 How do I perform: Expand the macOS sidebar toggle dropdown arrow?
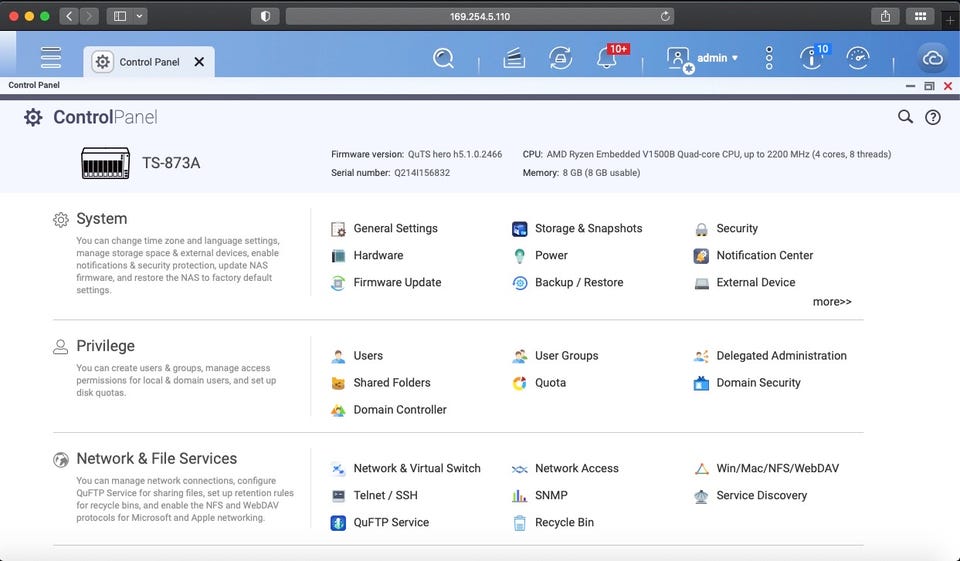pyautogui.click(x=139, y=16)
